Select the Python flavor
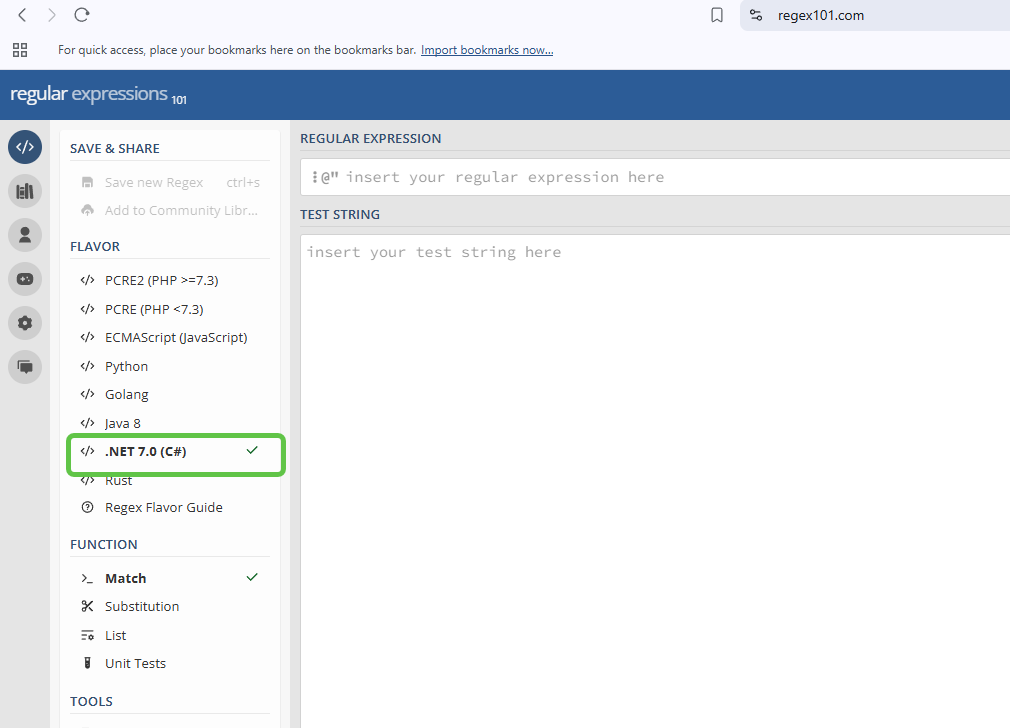The width and height of the screenshot is (1010, 728). pos(126,366)
